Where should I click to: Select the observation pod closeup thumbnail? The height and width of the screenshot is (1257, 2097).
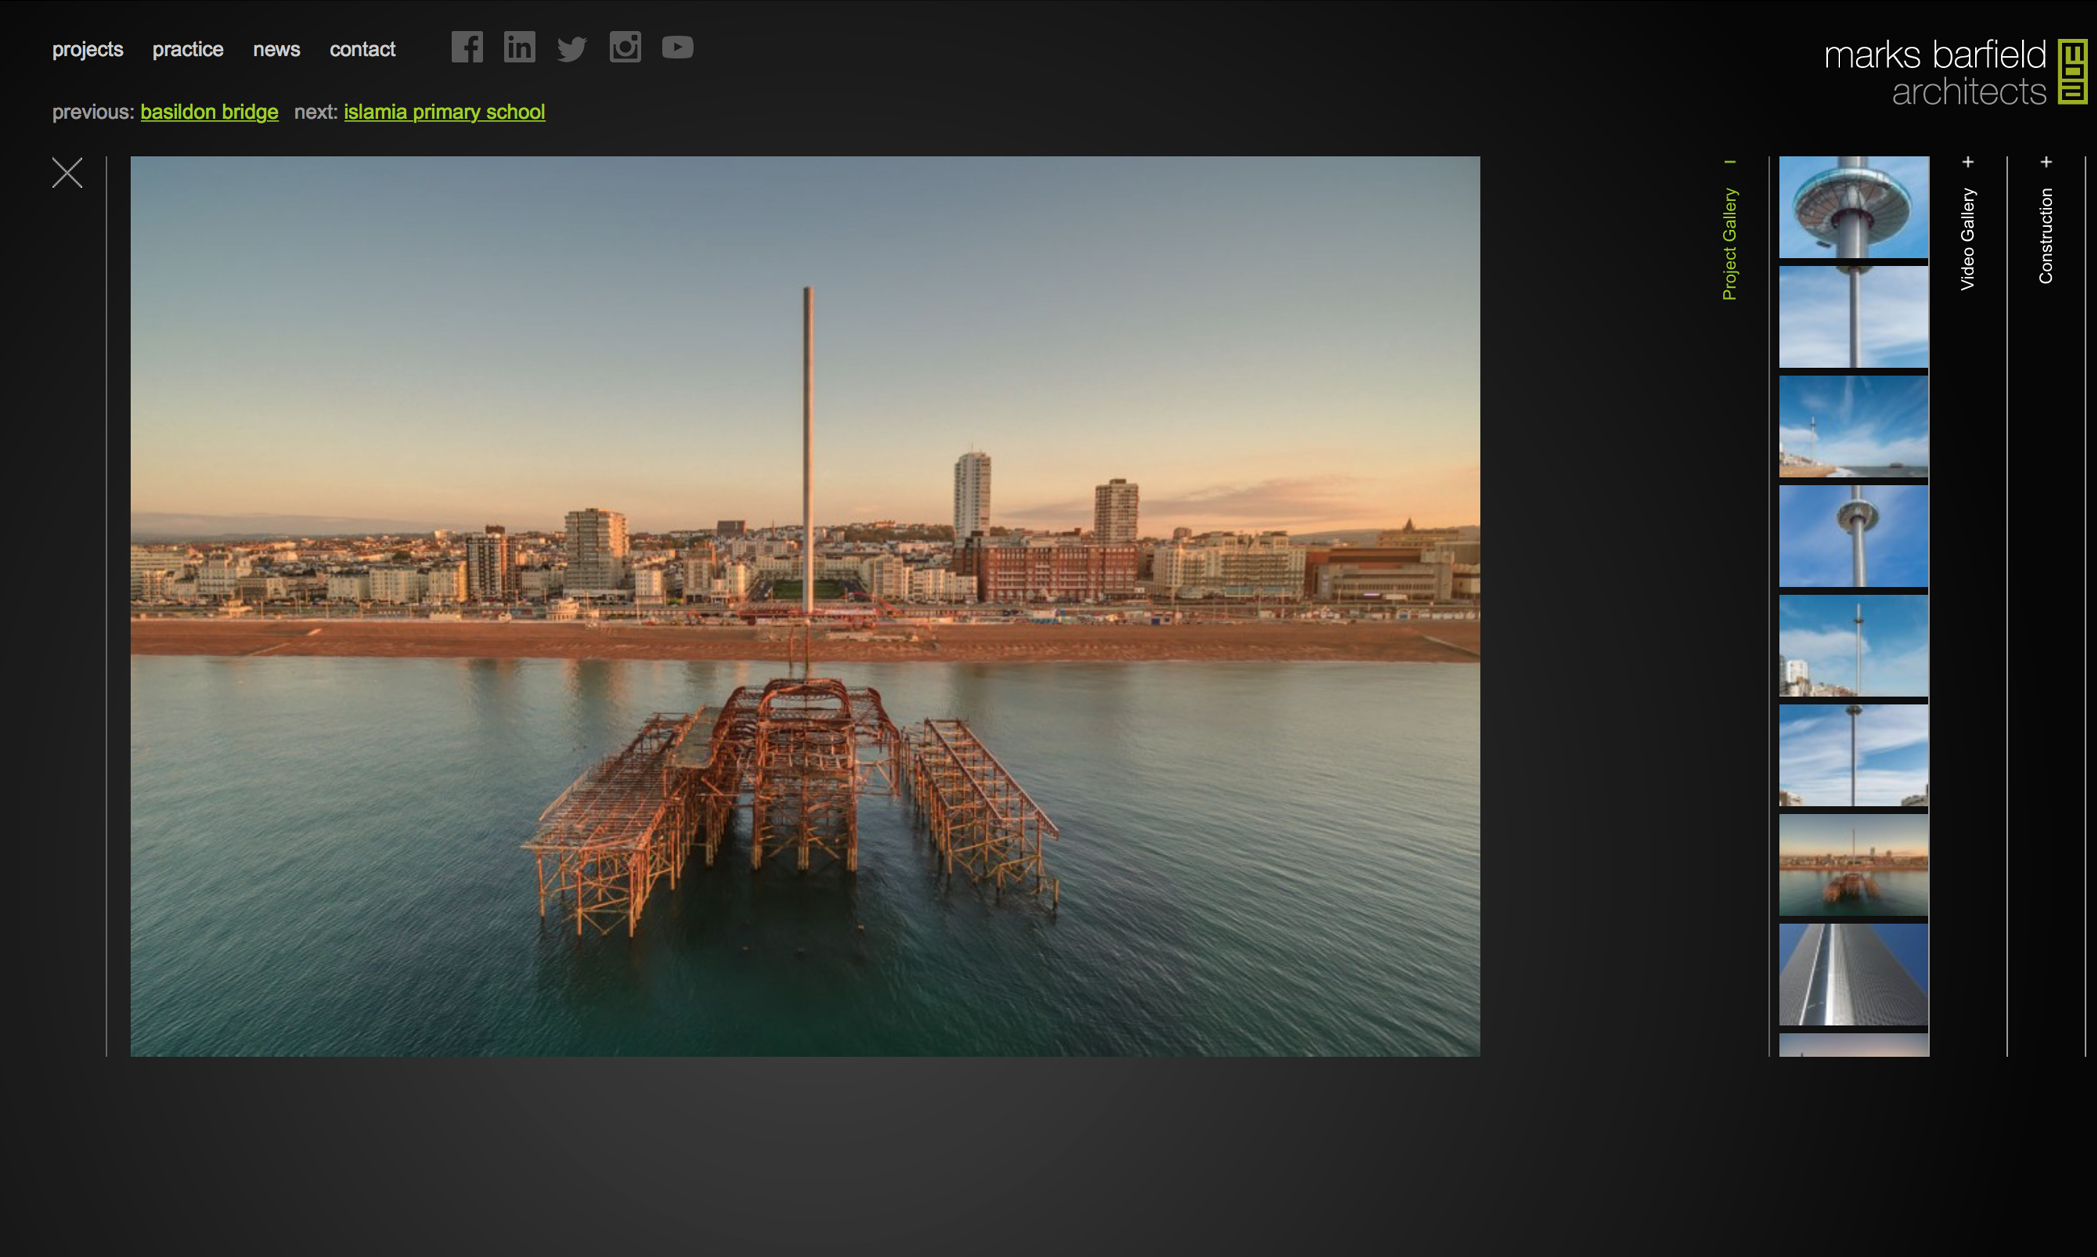[1853, 207]
